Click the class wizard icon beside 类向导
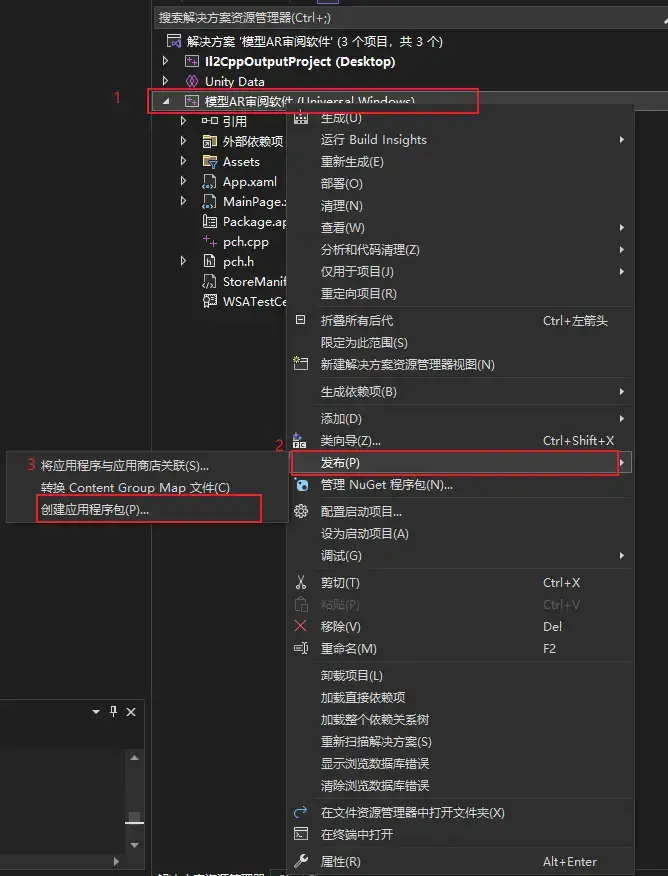This screenshot has width=668, height=876. 299,441
